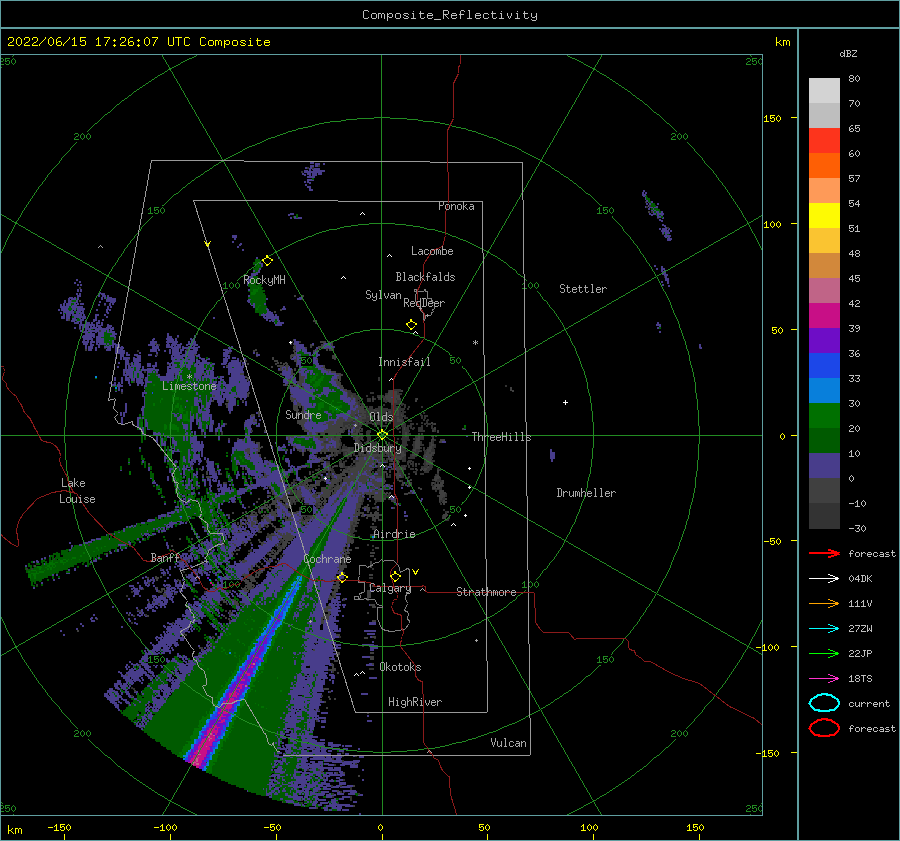Click the white cross marker east of ThreeHills

[x=565, y=402]
